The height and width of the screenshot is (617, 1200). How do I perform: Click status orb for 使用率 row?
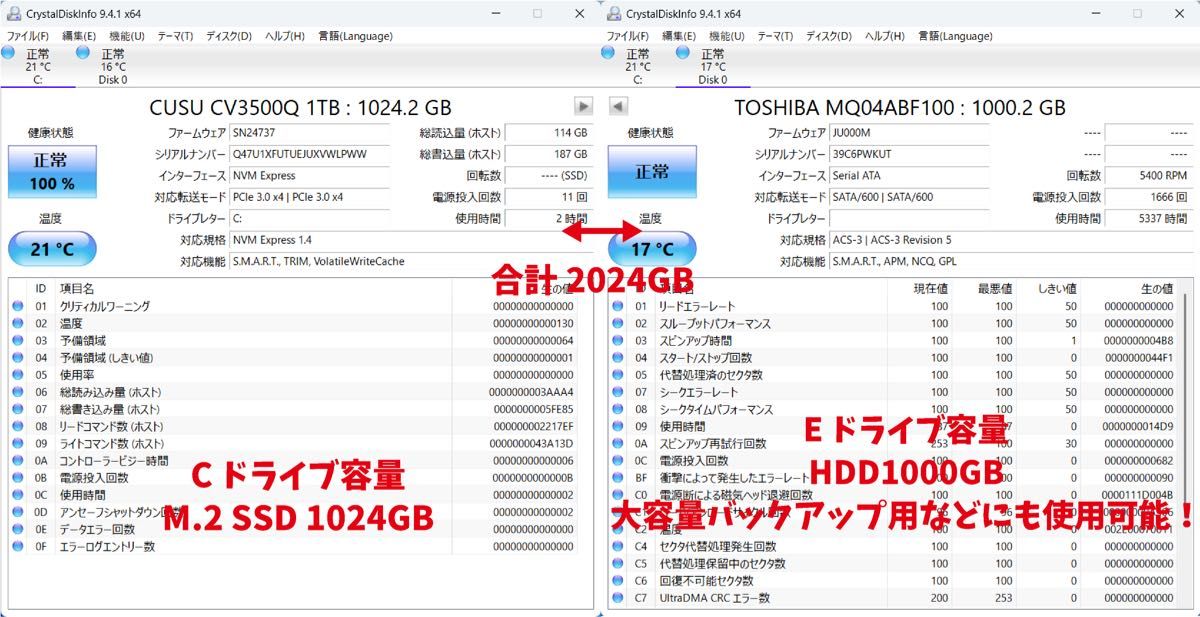[x=17, y=375]
